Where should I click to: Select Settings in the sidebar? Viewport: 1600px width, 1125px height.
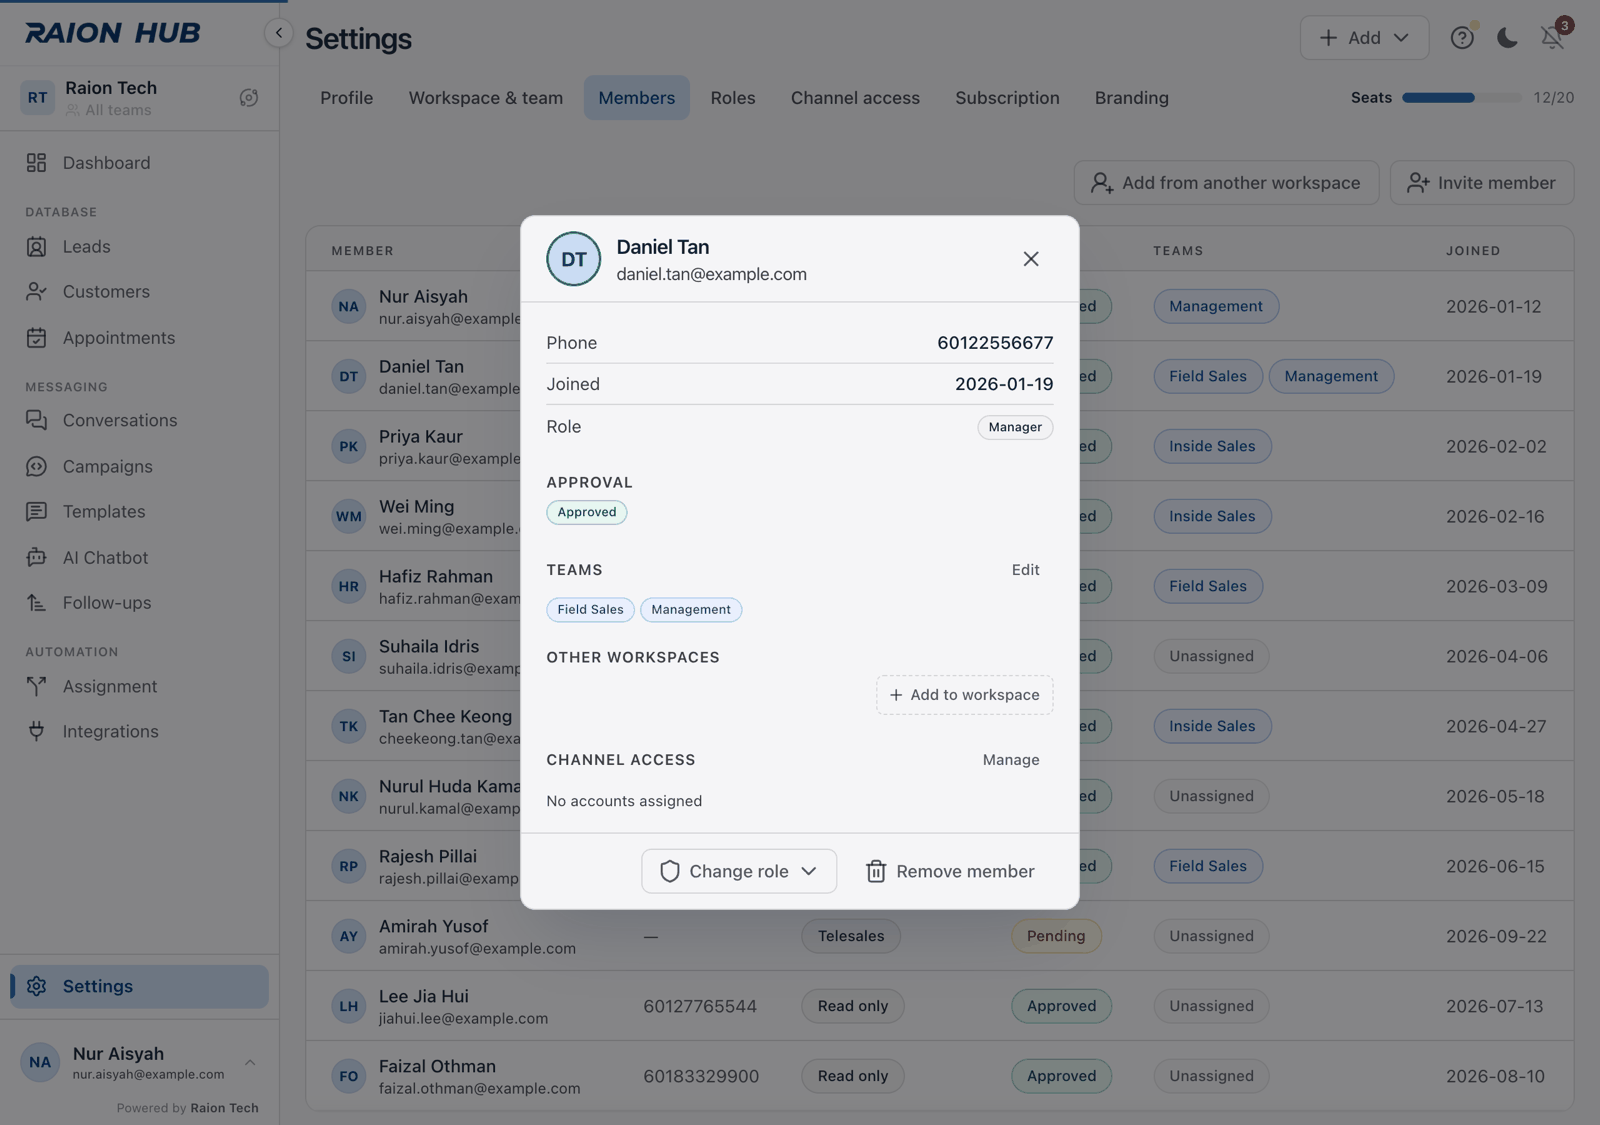pos(140,987)
